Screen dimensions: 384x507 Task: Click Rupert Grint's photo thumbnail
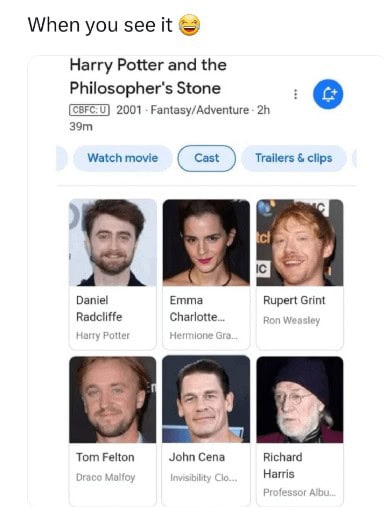coord(300,243)
